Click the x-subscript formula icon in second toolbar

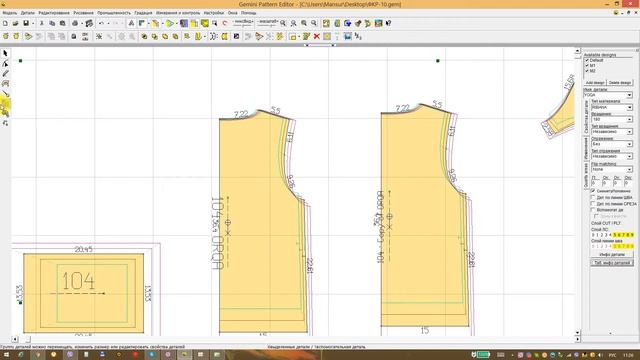coord(358,36)
